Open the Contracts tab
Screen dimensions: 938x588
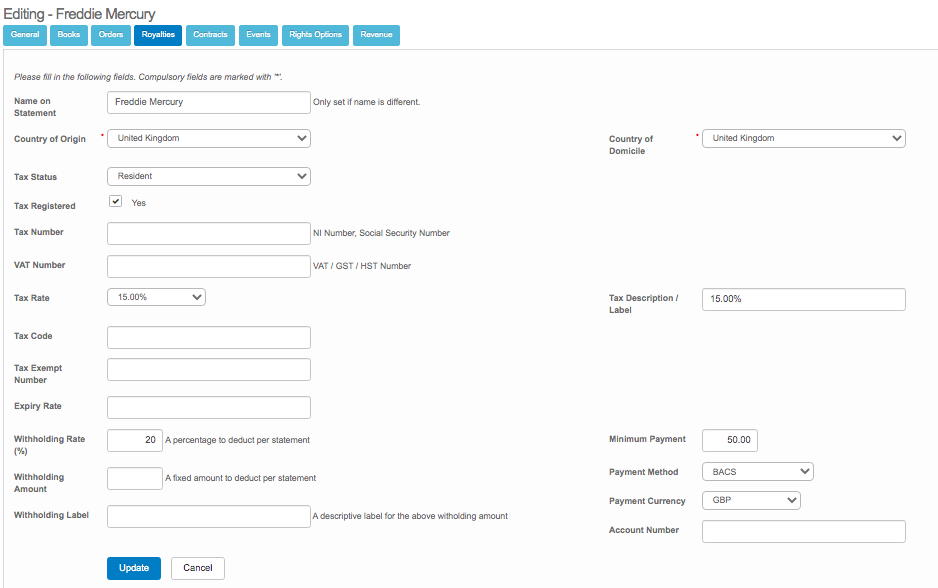pyautogui.click(x=210, y=35)
